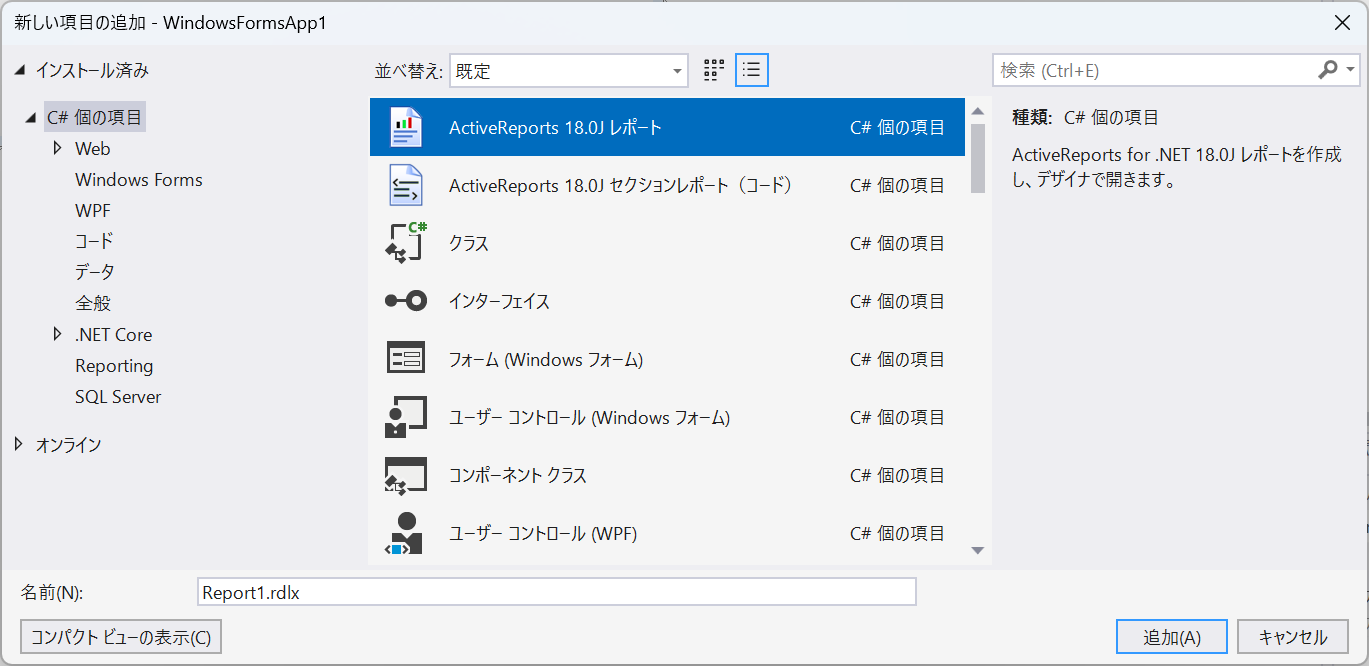Viewport: 1369px width, 666px height.
Task: Select the WPF category
Action: pos(93,211)
